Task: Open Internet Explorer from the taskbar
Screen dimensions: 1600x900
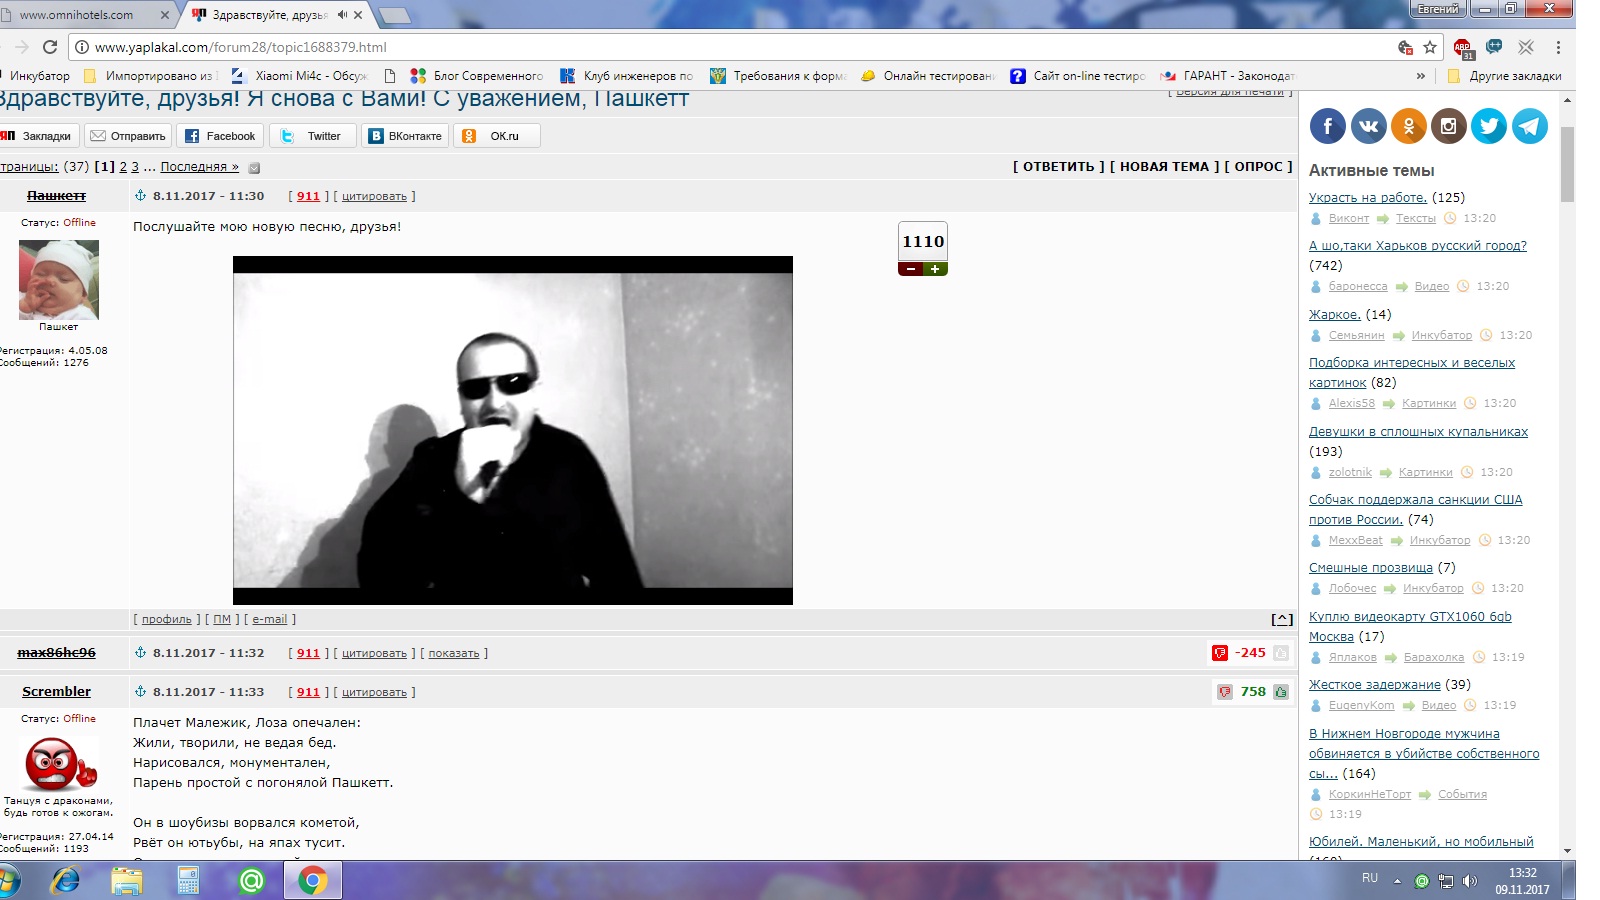Action: [x=65, y=881]
